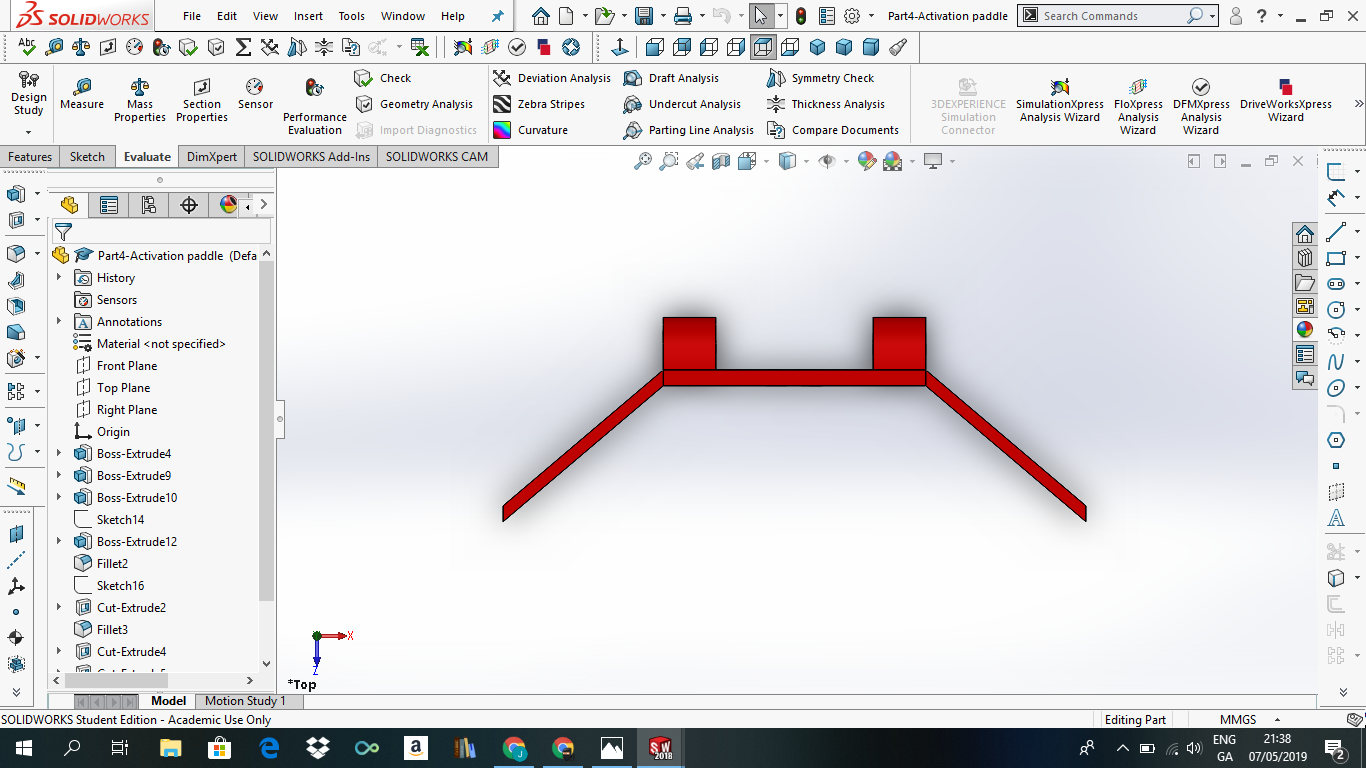Expand the Cut-Extrude2 feature
Screen dimensions: 1366x768
tap(59, 608)
